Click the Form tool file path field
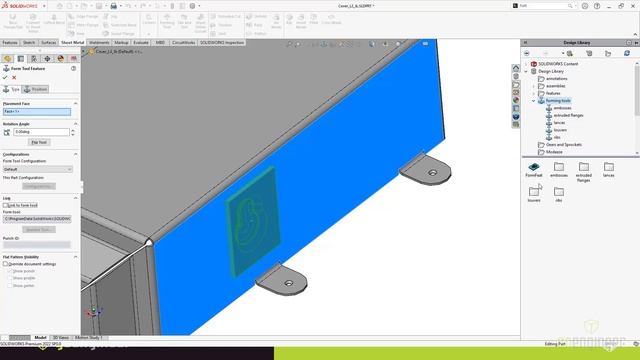Image resolution: width=640 pixels, height=360 pixels. tap(37, 219)
